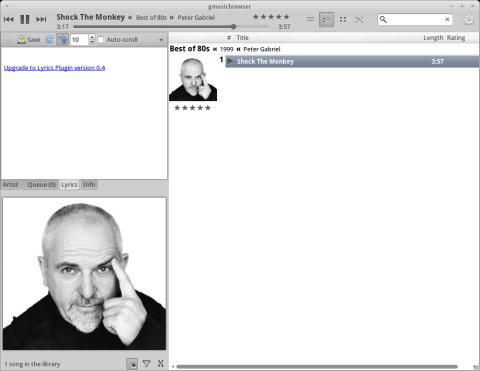
Task: Pause the playing song
Action: click(25, 19)
